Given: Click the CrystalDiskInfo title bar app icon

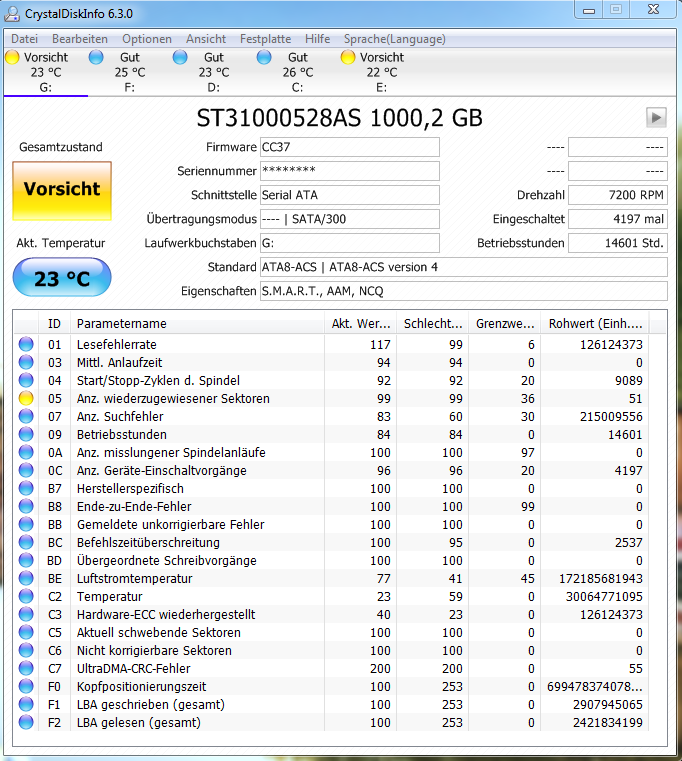Looking at the screenshot, I should click(x=12, y=14).
